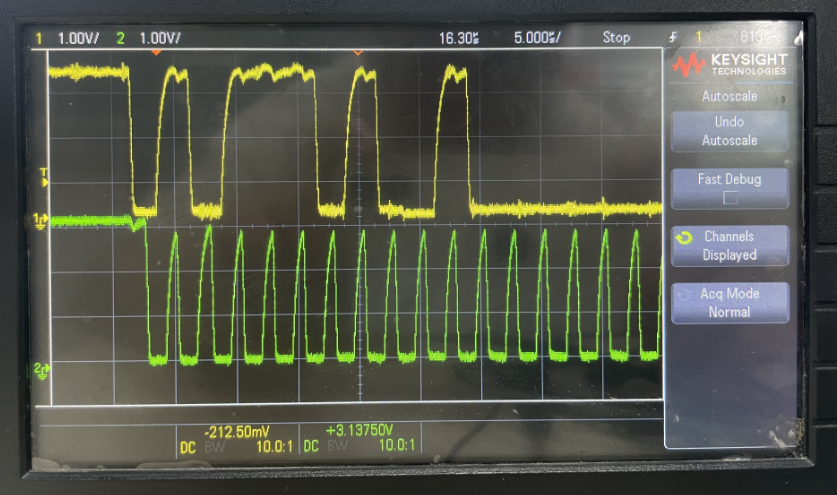This screenshot has width=837, height=495.
Task: Click the Keysight Technologies logo
Action: (x=730, y=64)
